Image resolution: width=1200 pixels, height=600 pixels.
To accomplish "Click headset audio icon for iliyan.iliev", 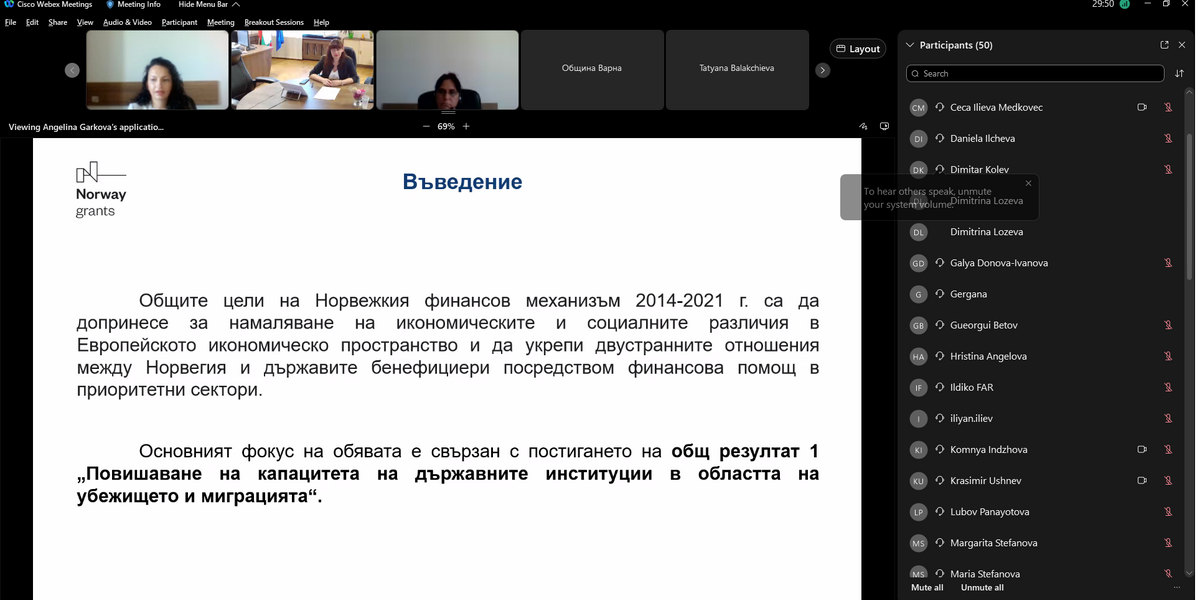I will pyautogui.click(x=940, y=418).
